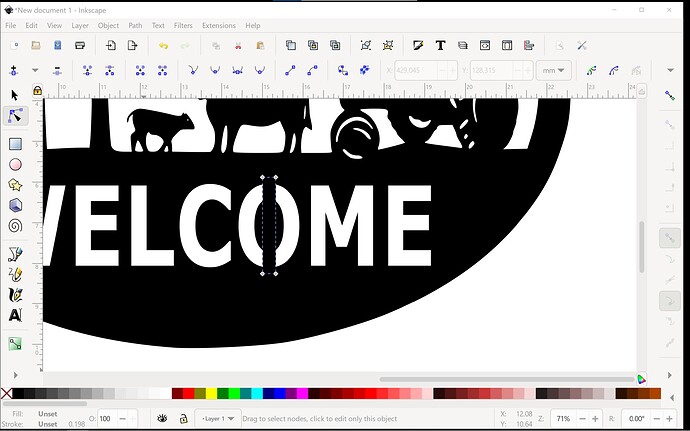Click the Export icon
Viewport: 690px width, 431px height.
tap(132, 45)
